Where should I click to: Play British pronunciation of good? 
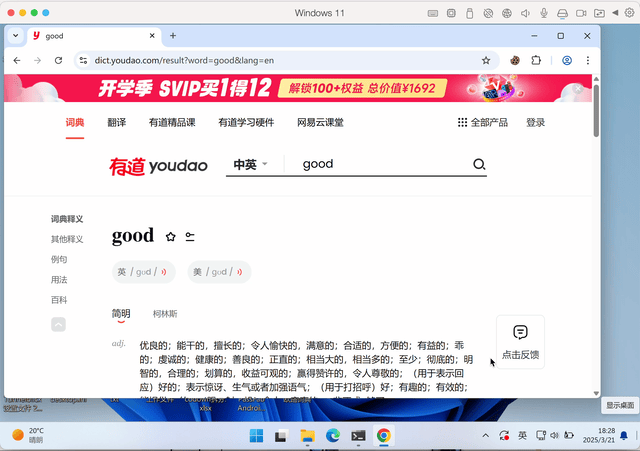tap(164, 272)
